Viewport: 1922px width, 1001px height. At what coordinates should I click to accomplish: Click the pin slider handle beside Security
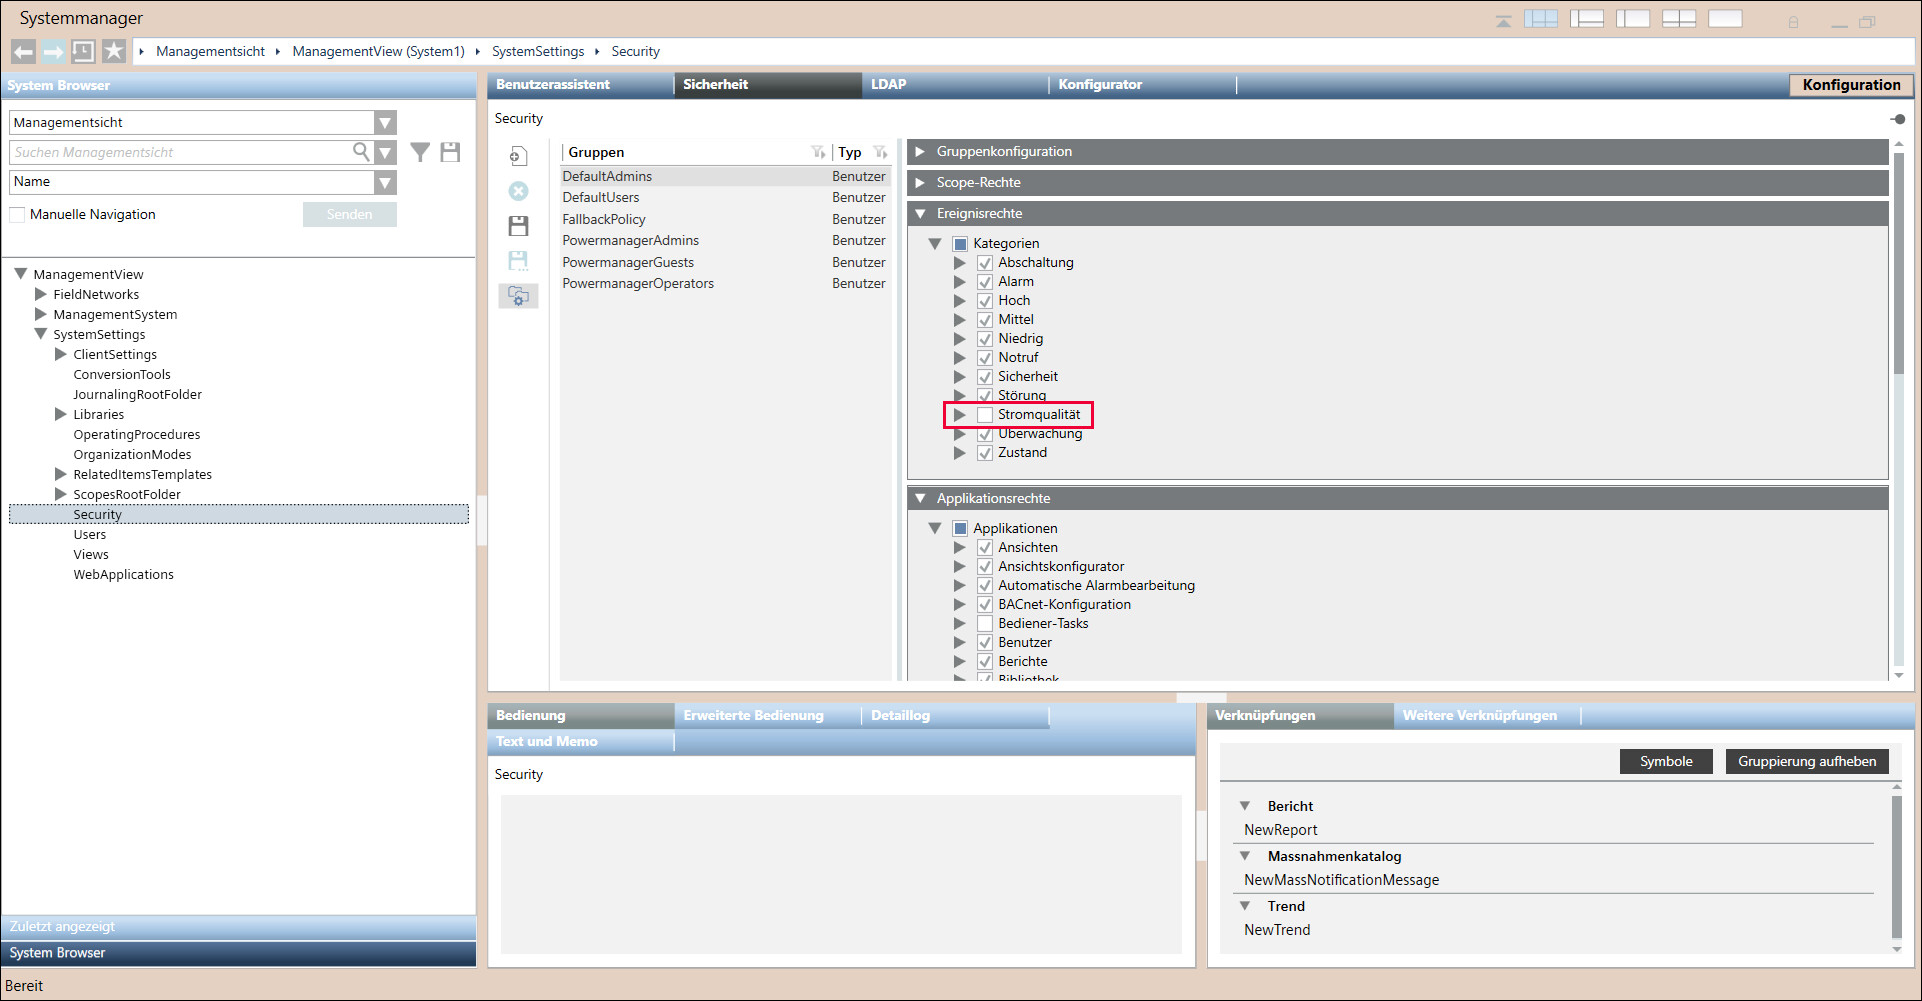[x=1898, y=119]
